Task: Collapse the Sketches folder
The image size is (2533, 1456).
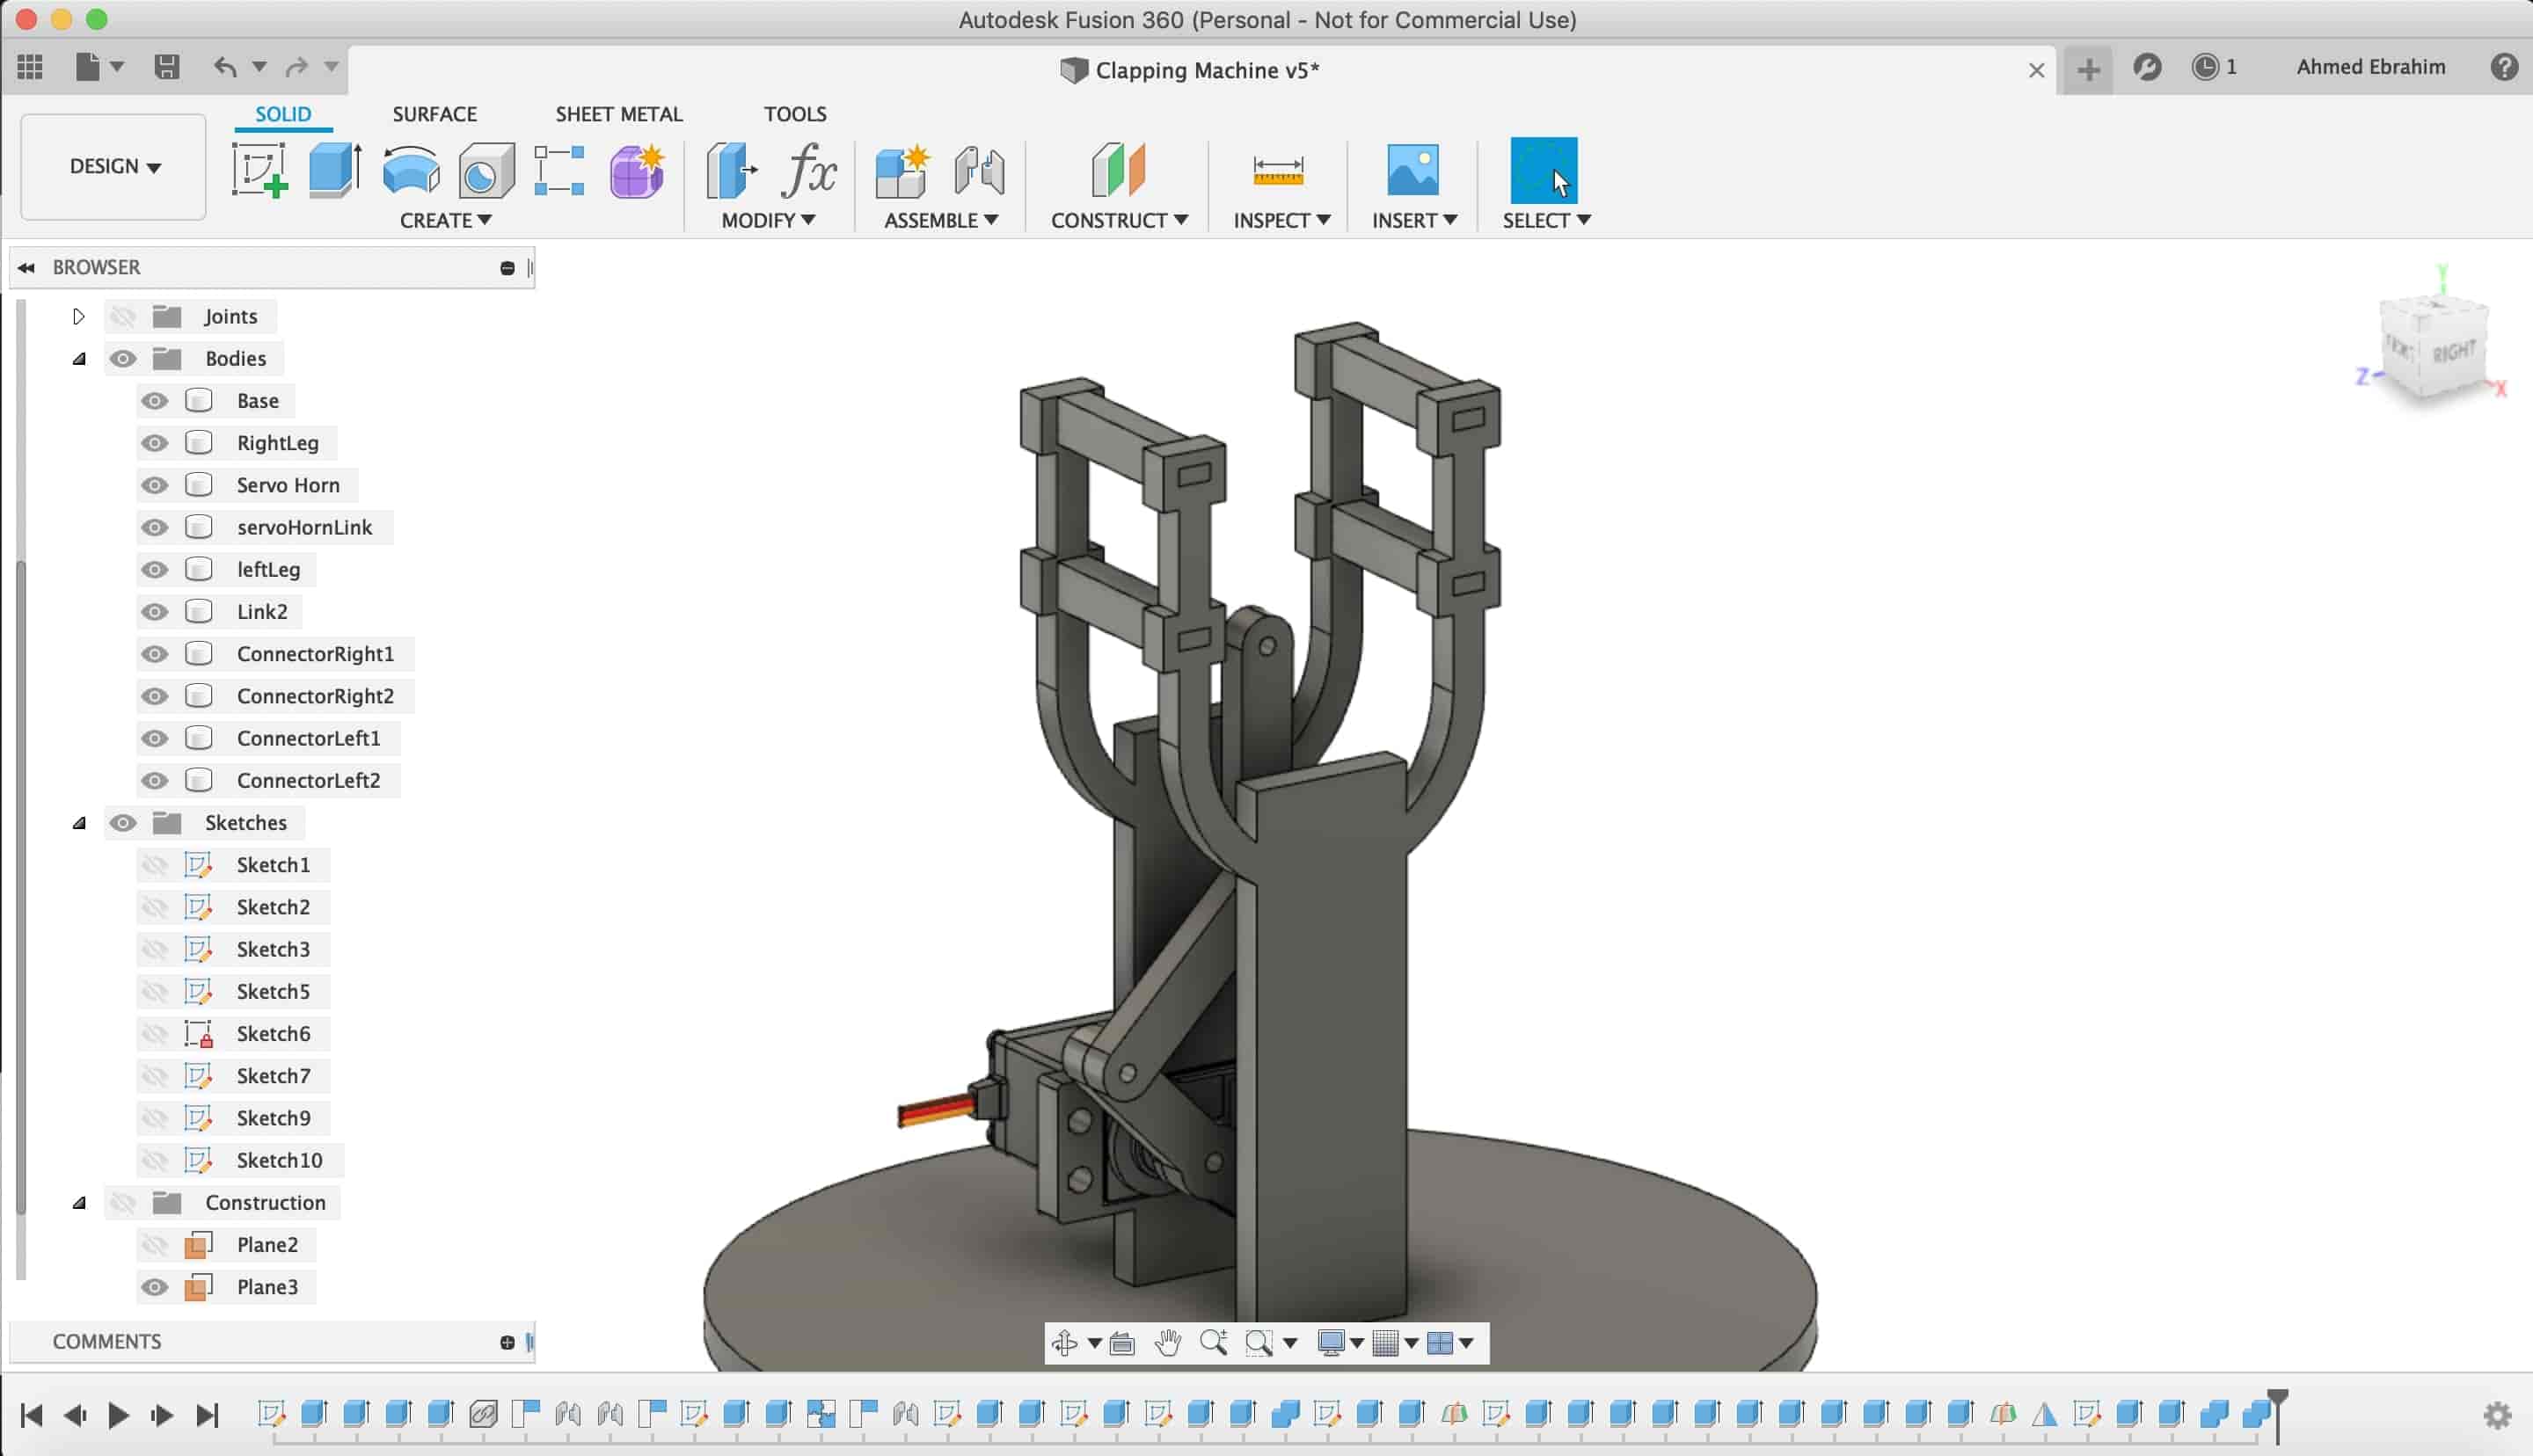Action: tap(79, 823)
